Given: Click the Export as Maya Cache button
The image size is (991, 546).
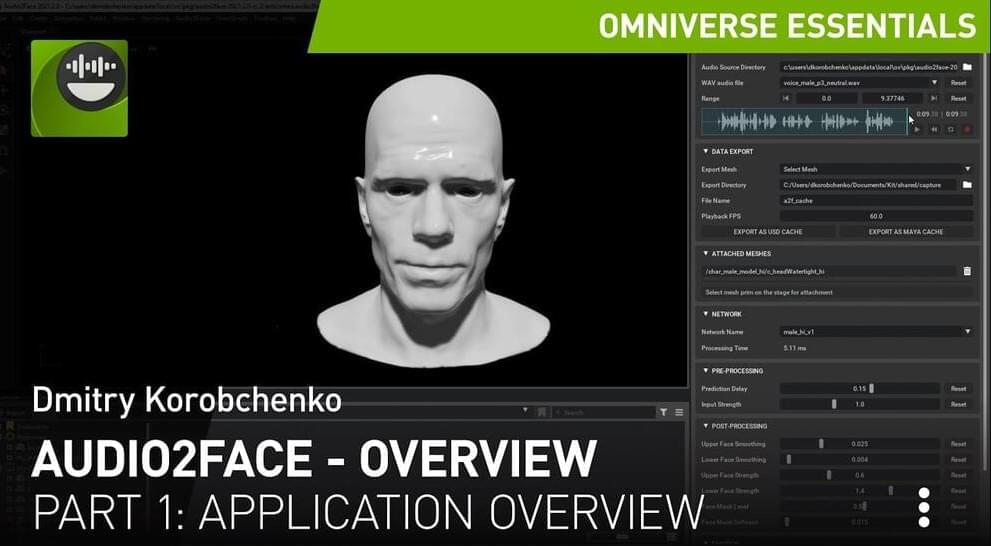Looking at the screenshot, I should click(x=905, y=232).
